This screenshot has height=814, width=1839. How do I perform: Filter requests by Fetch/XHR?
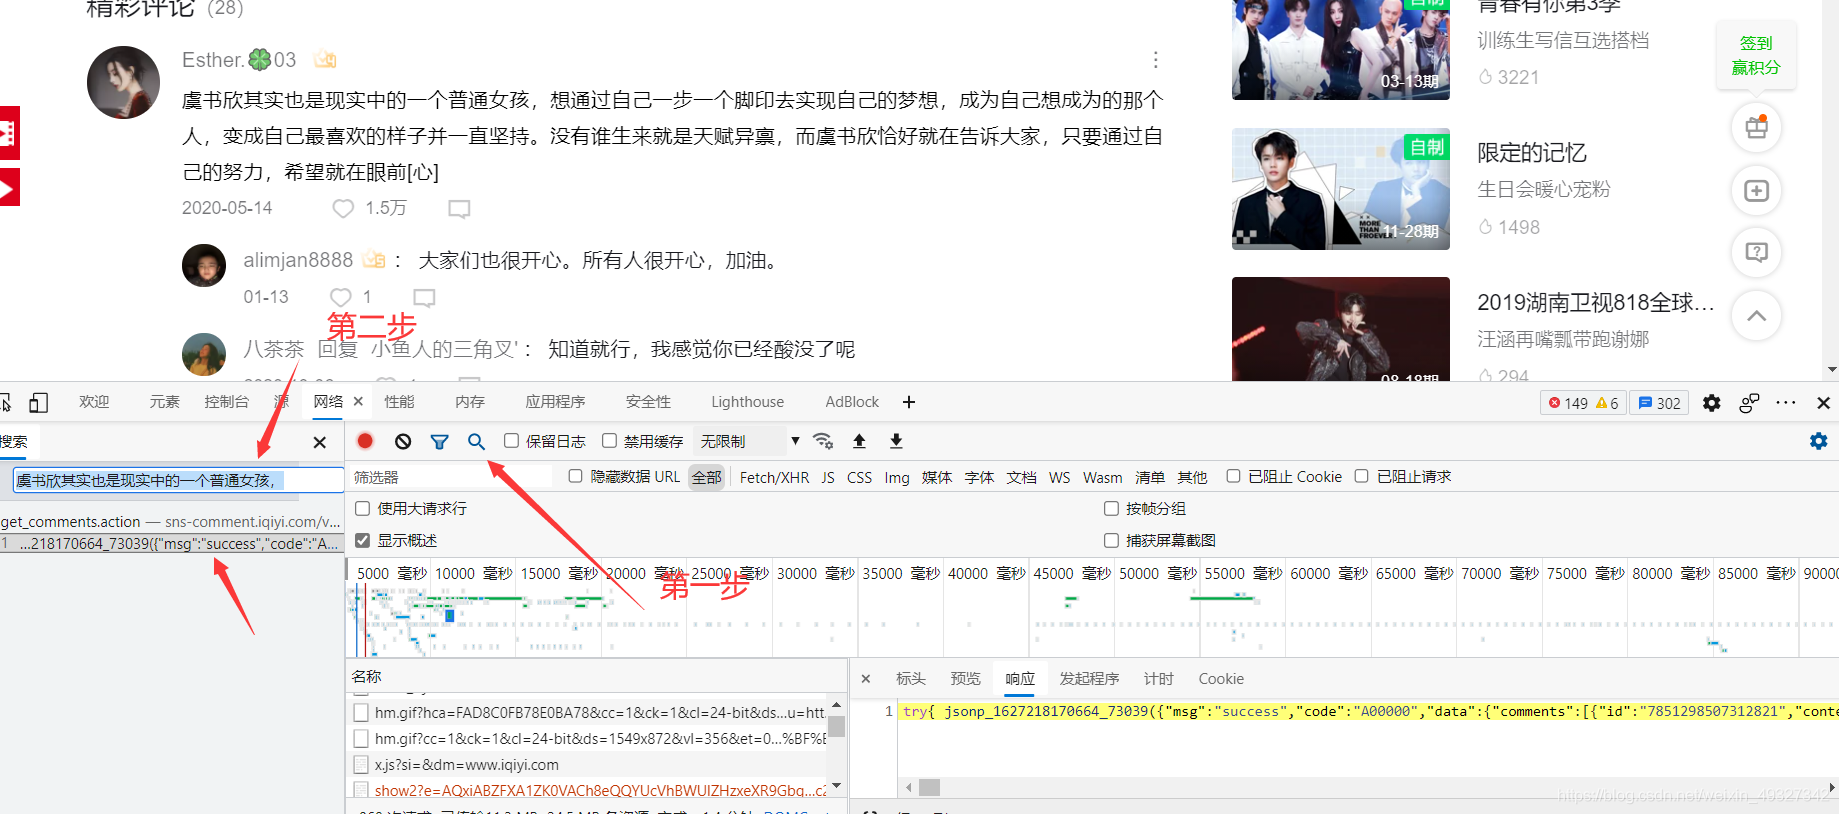tap(774, 478)
